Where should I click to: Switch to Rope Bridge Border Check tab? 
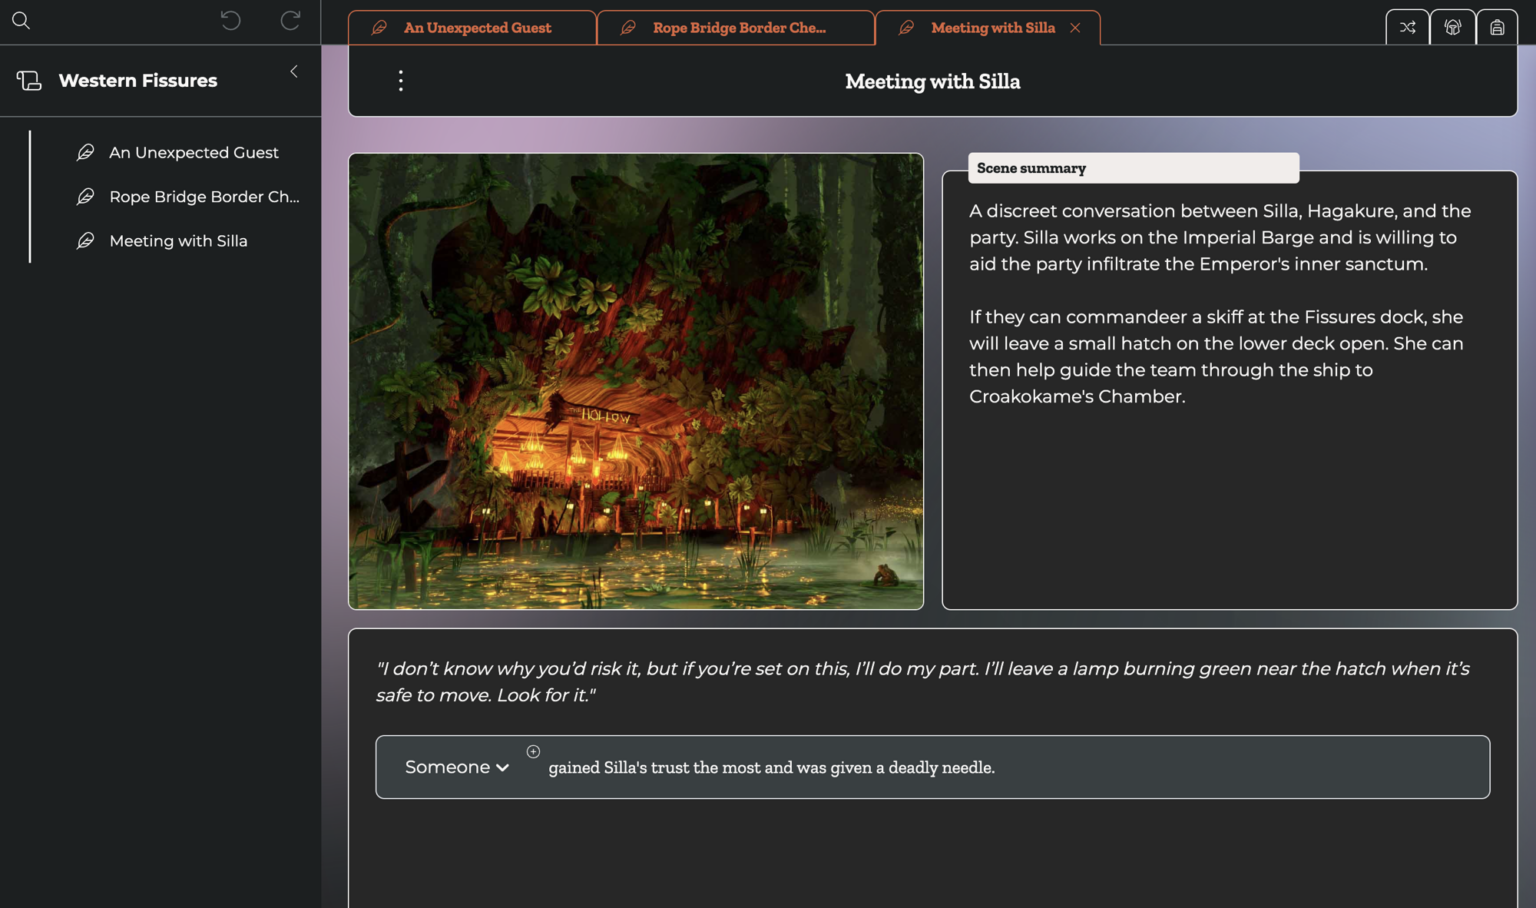pos(738,28)
